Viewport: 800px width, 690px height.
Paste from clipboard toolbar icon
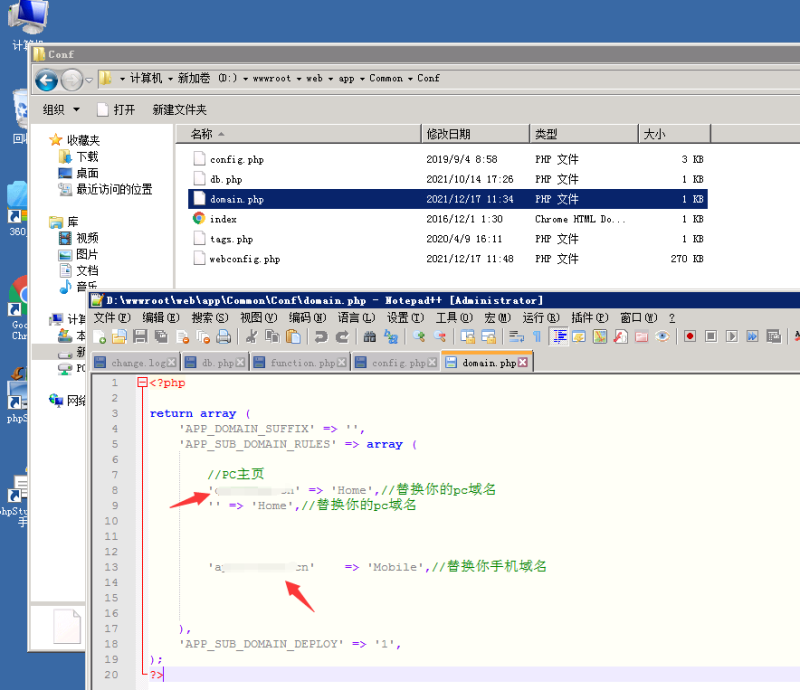coord(293,337)
